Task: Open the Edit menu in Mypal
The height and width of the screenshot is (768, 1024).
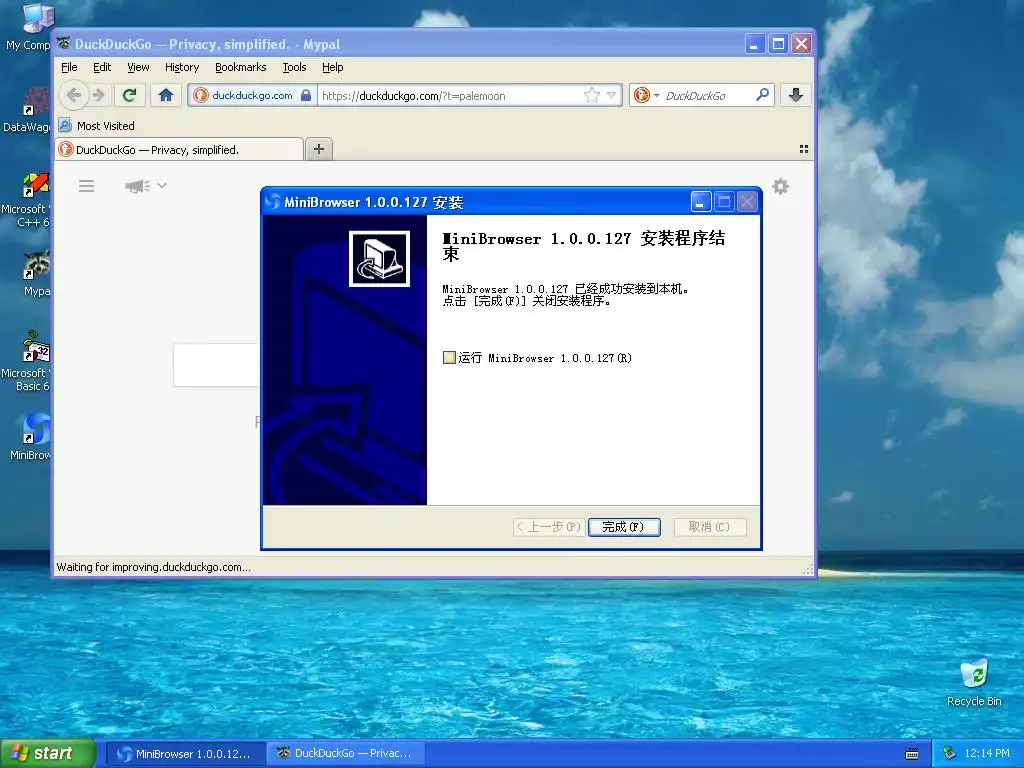Action: [102, 67]
